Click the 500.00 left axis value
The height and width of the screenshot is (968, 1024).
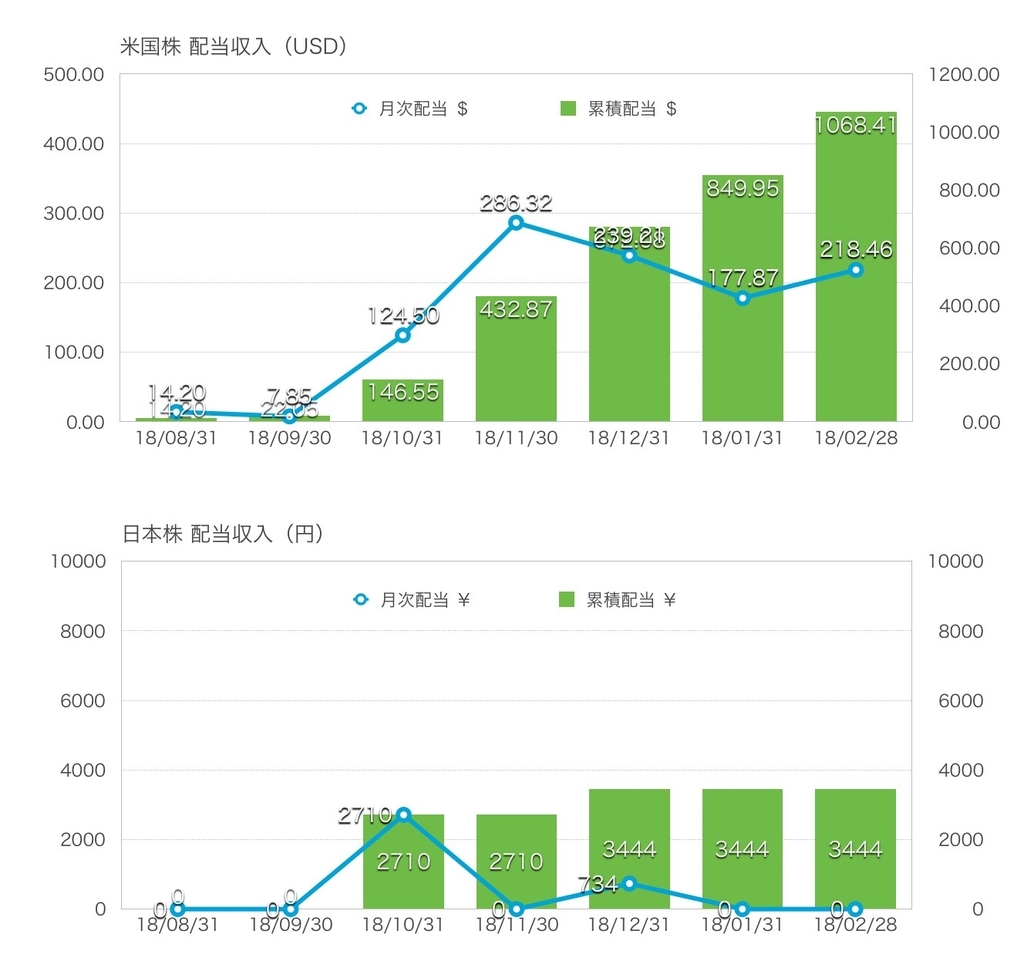click(x=74, y=74)
